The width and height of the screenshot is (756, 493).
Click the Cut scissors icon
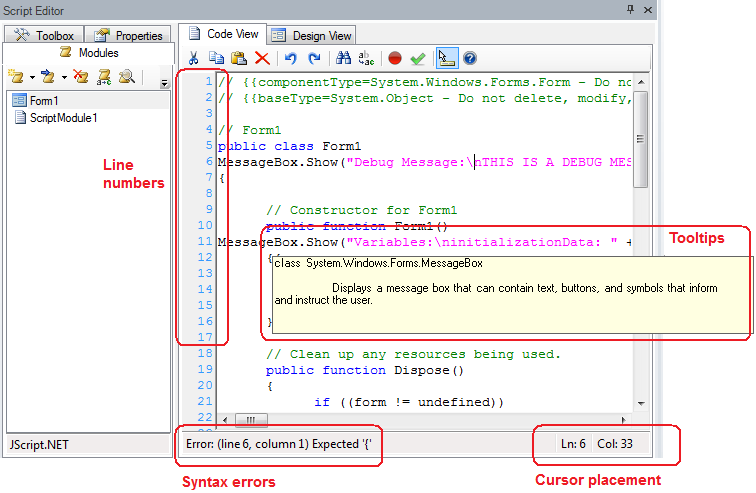[x=193, y=59]
